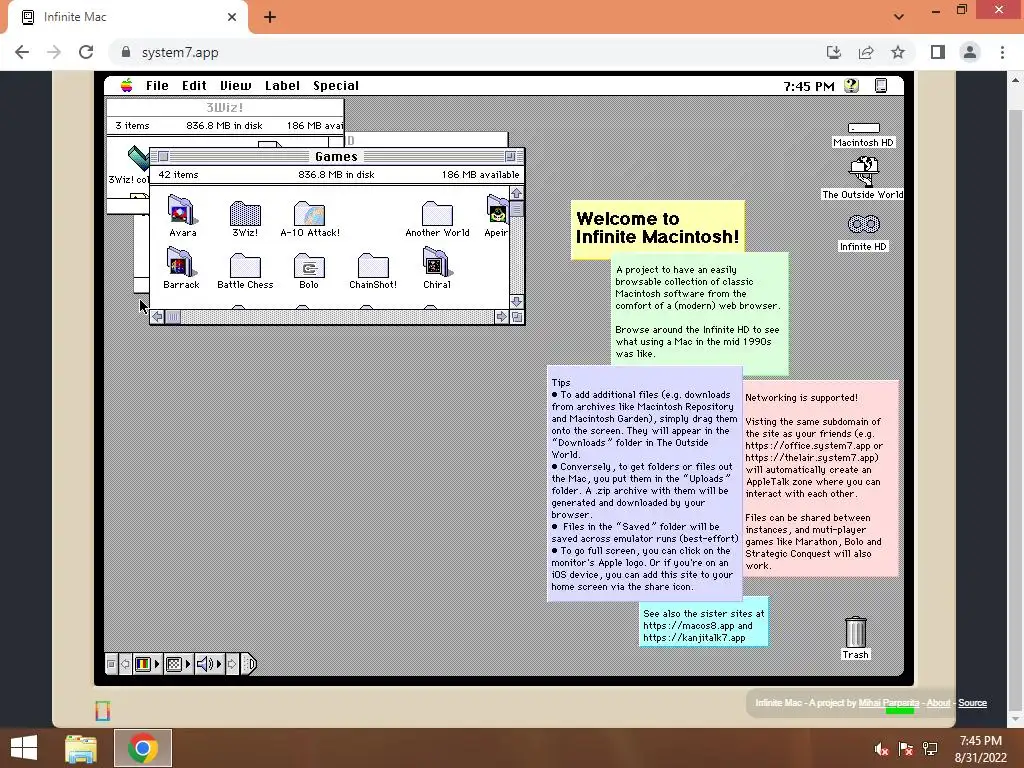Viewport: 1024px width, 768px height.
Task: Open the Chrome three-dot menu
Action: [1002, 52]
